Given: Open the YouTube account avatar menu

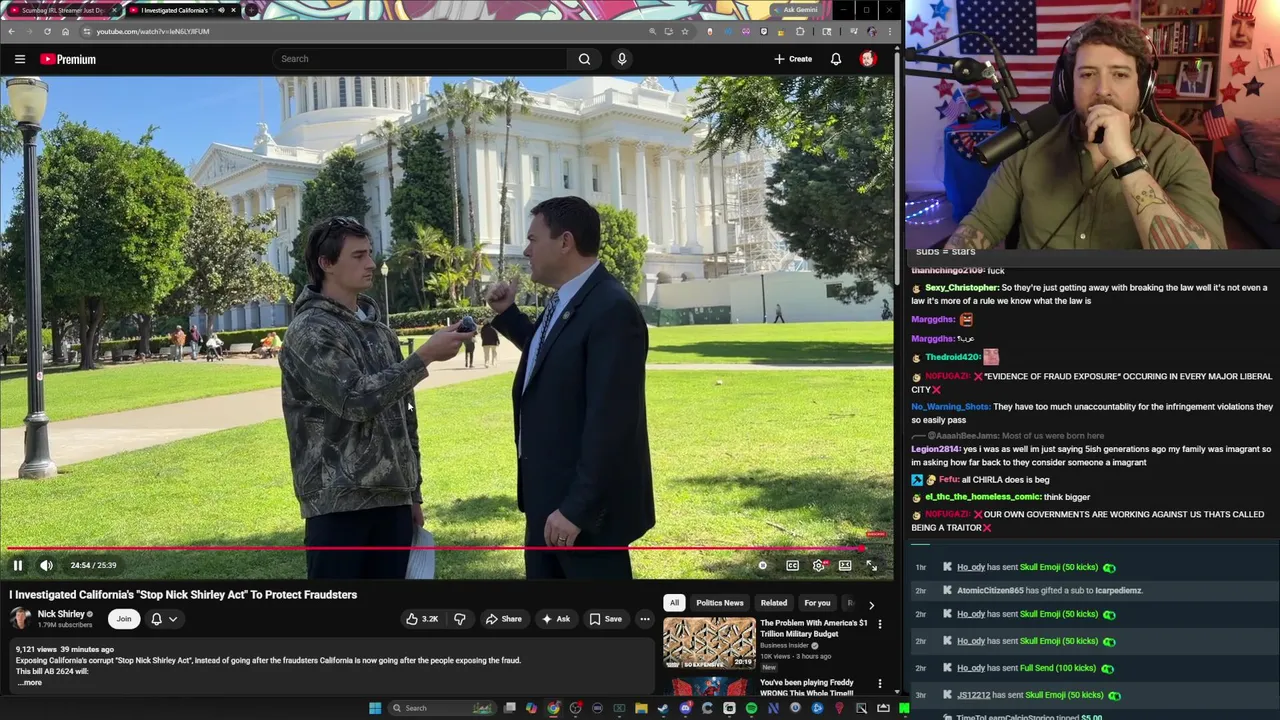Looking at the screenshot, I should (868, 59).
